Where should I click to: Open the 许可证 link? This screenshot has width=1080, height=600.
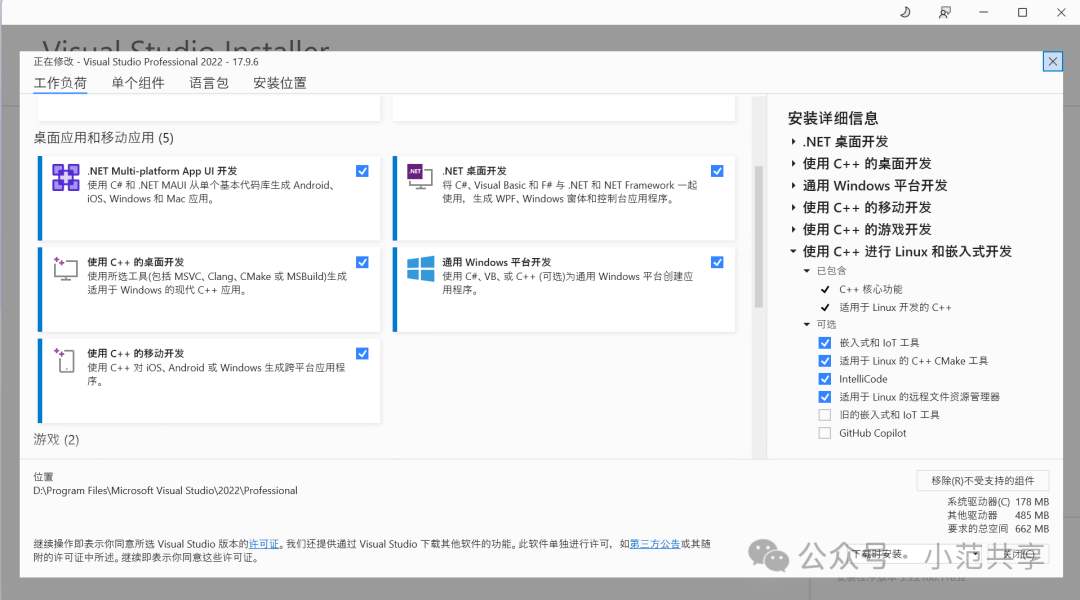[x=264, y=544]
